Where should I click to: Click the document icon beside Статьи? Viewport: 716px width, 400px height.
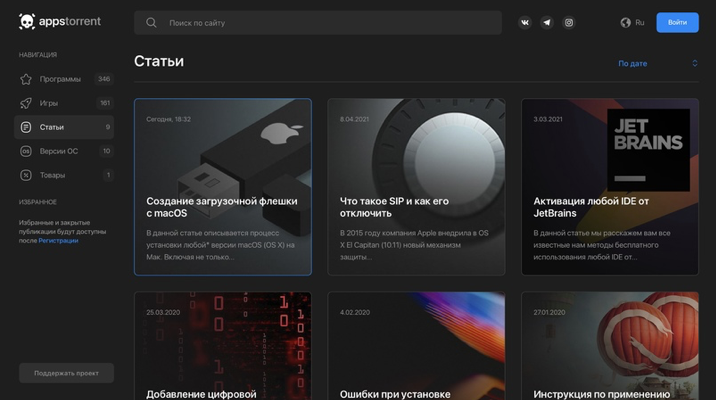pos(26,127)
